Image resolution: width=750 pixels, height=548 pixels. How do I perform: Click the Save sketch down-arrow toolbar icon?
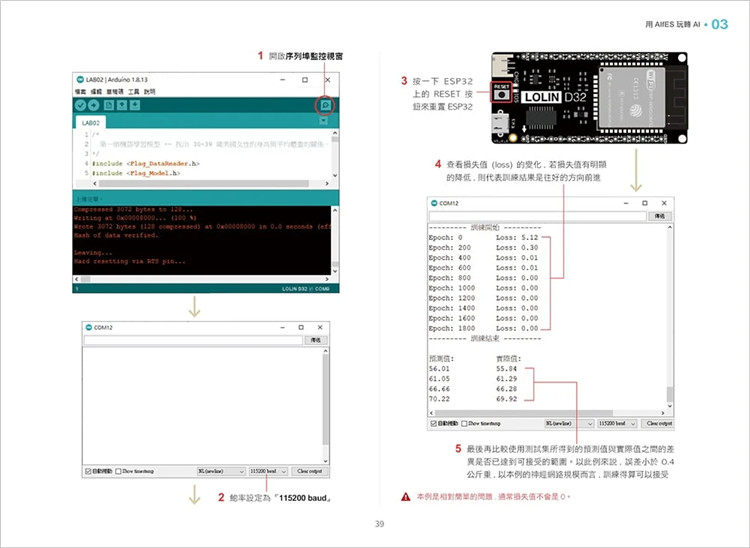click(135, 105)
